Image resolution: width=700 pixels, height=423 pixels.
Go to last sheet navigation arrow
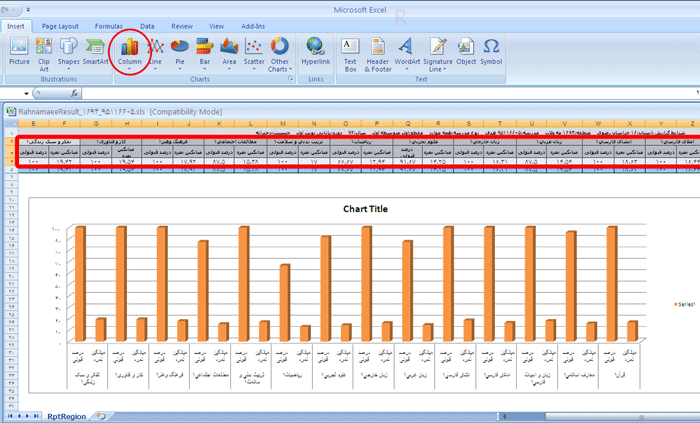36,416
